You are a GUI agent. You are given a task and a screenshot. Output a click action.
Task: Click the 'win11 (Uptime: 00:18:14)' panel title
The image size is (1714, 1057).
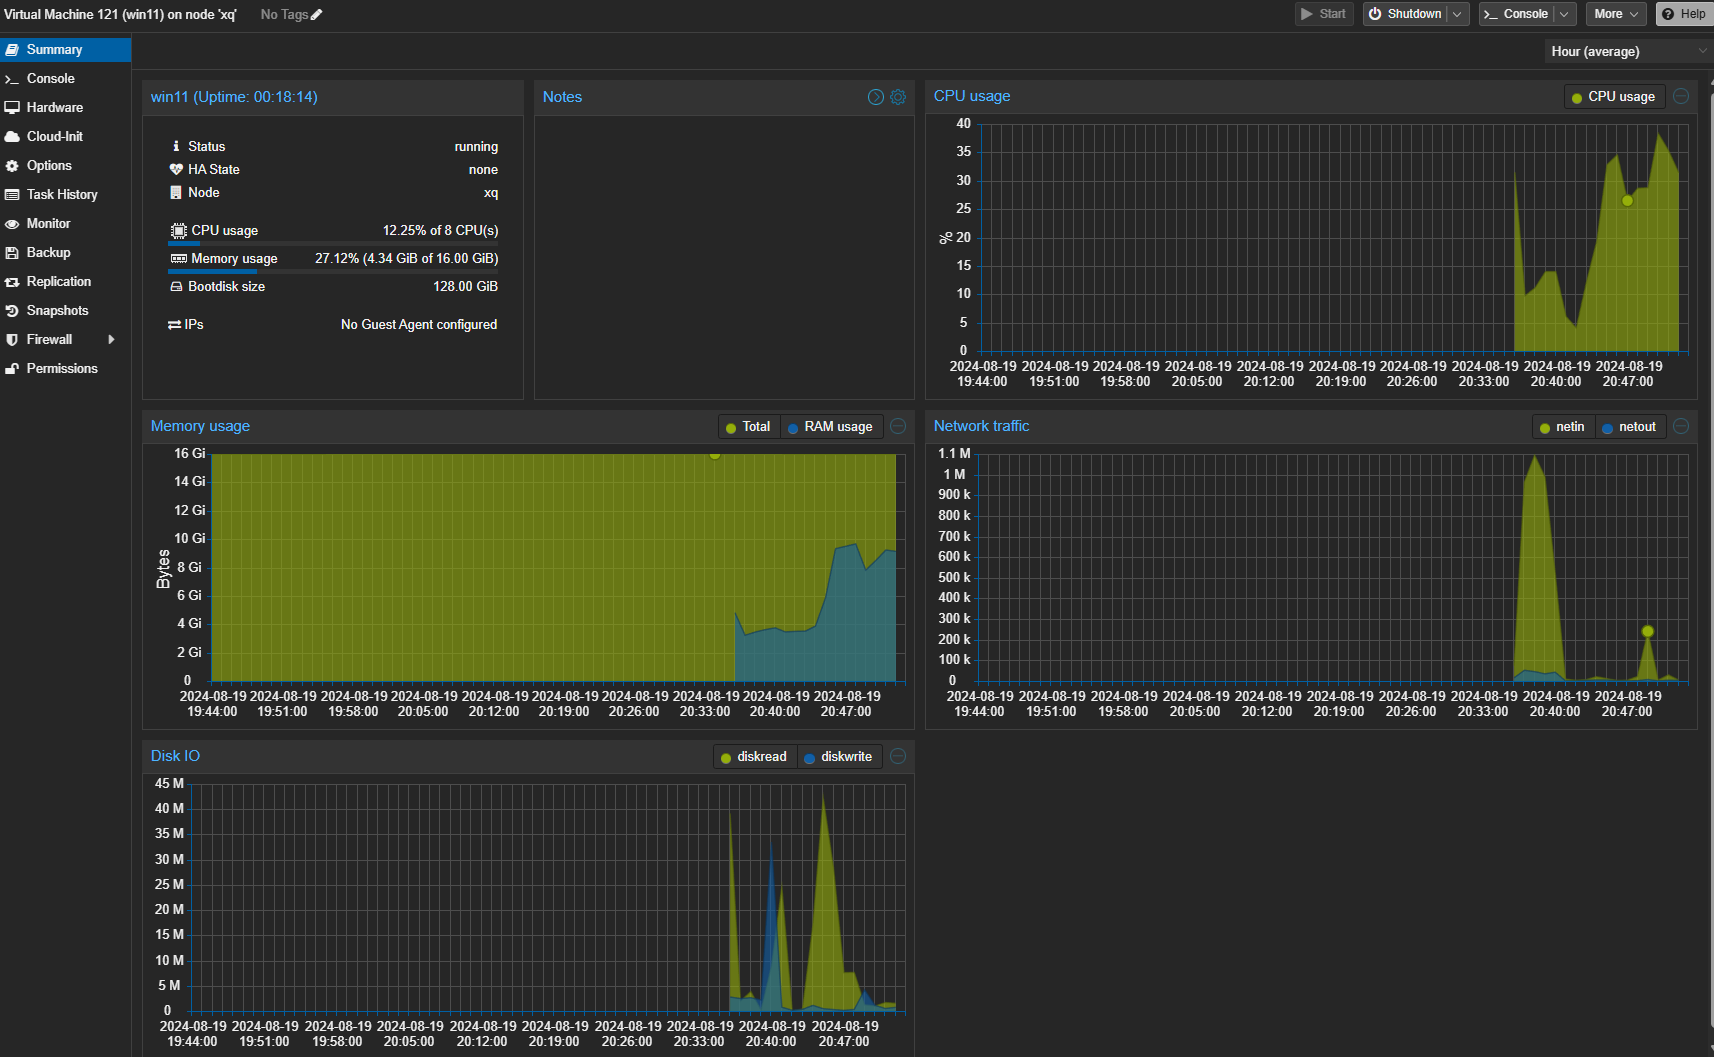coord(234,97)
